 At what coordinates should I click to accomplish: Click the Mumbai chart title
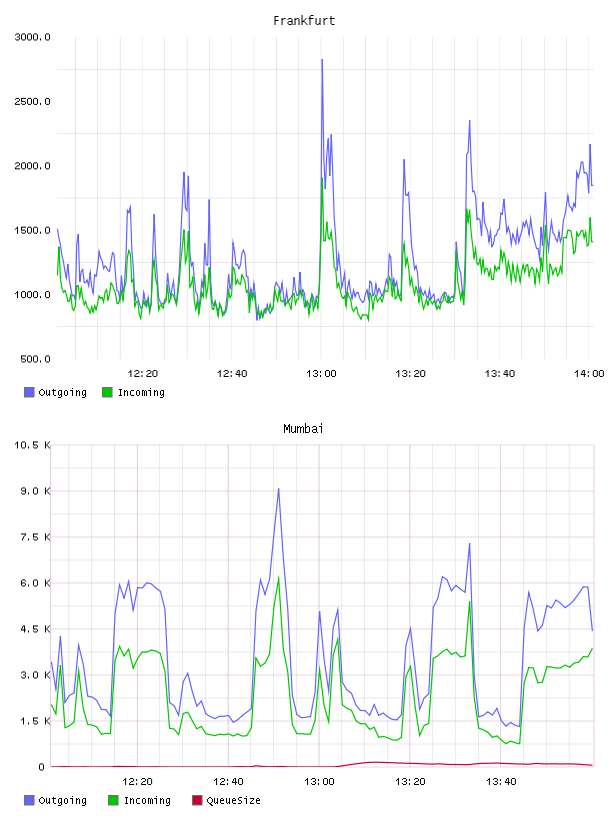303,429
